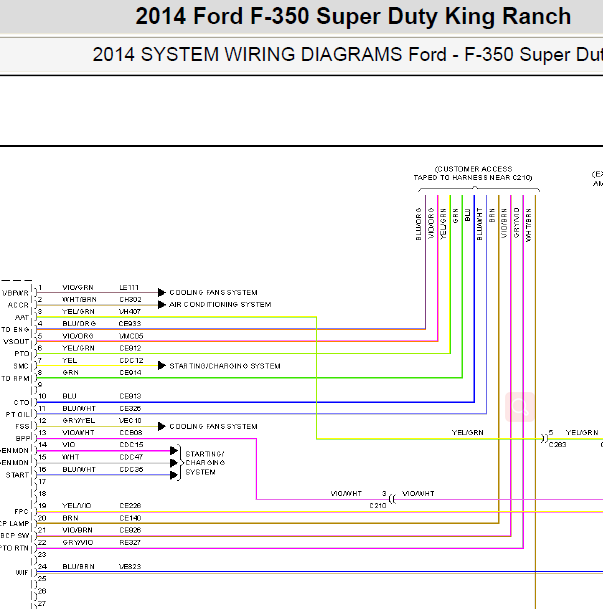Select wire code 'CH302'
The image size is (603, 609).
pyautogui.click(x=130, y=299)
